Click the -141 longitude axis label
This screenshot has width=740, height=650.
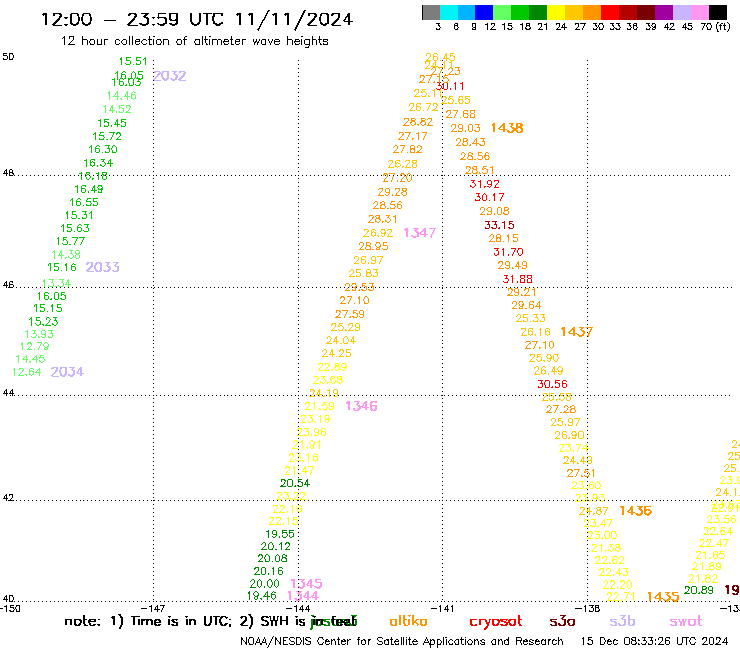click(442, 609)
